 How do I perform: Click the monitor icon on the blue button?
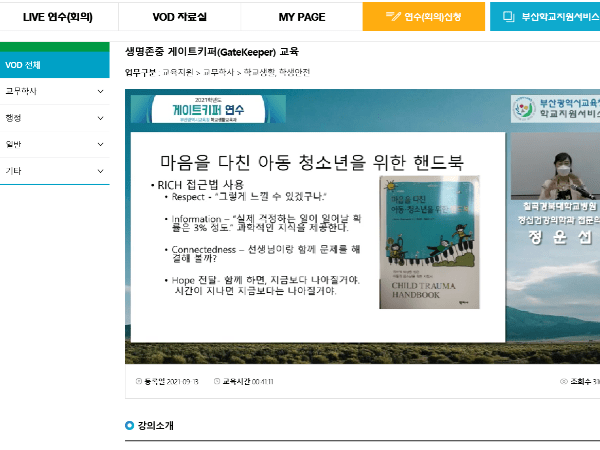click(x=509, y=17)
